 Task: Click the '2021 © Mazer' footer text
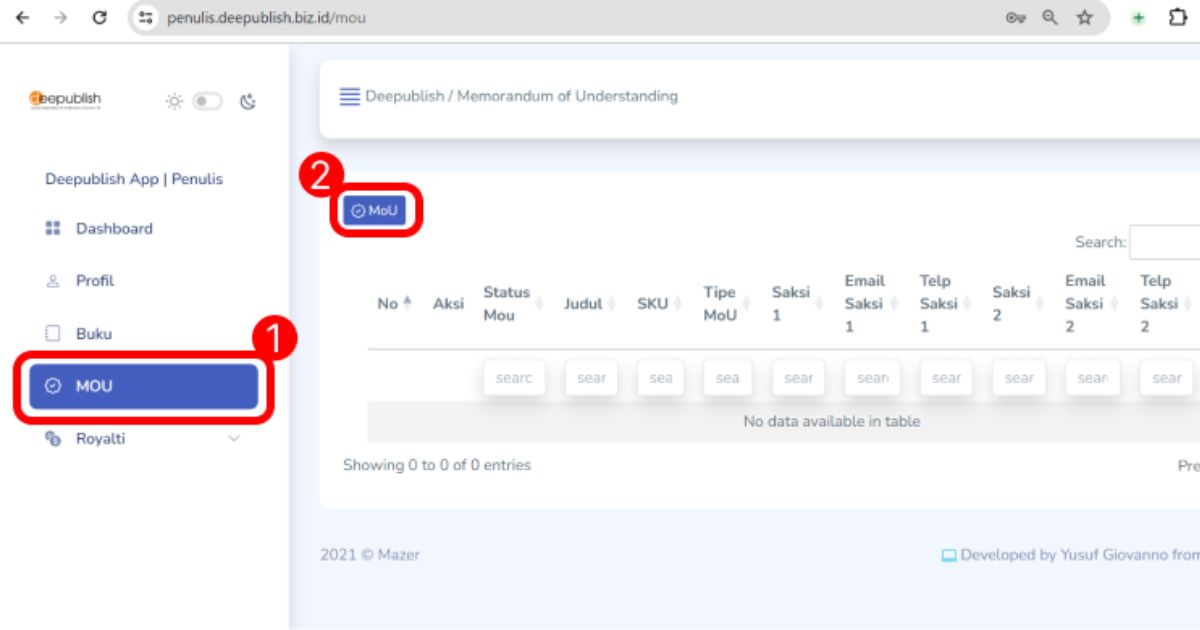point(370,554)
